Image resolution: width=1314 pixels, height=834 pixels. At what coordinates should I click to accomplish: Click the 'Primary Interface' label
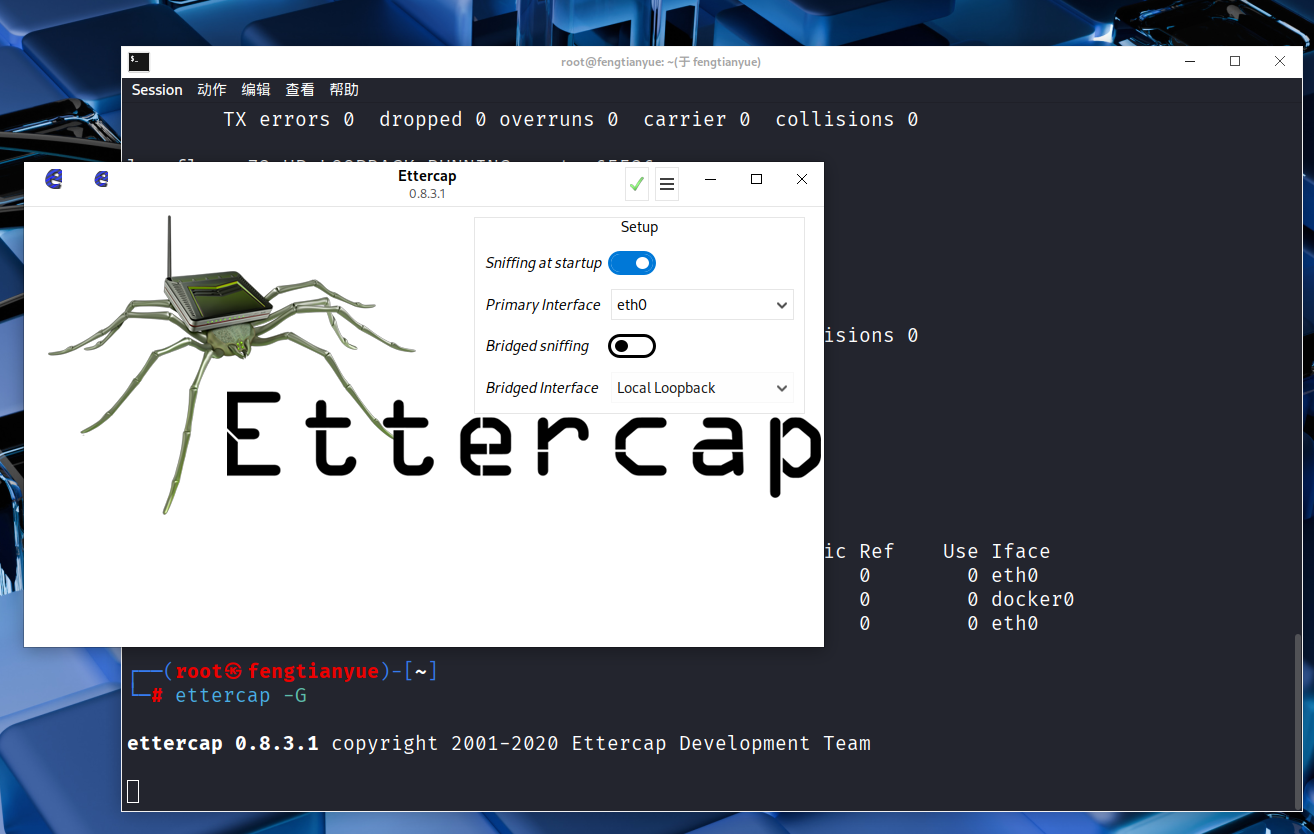click(543, 305)
